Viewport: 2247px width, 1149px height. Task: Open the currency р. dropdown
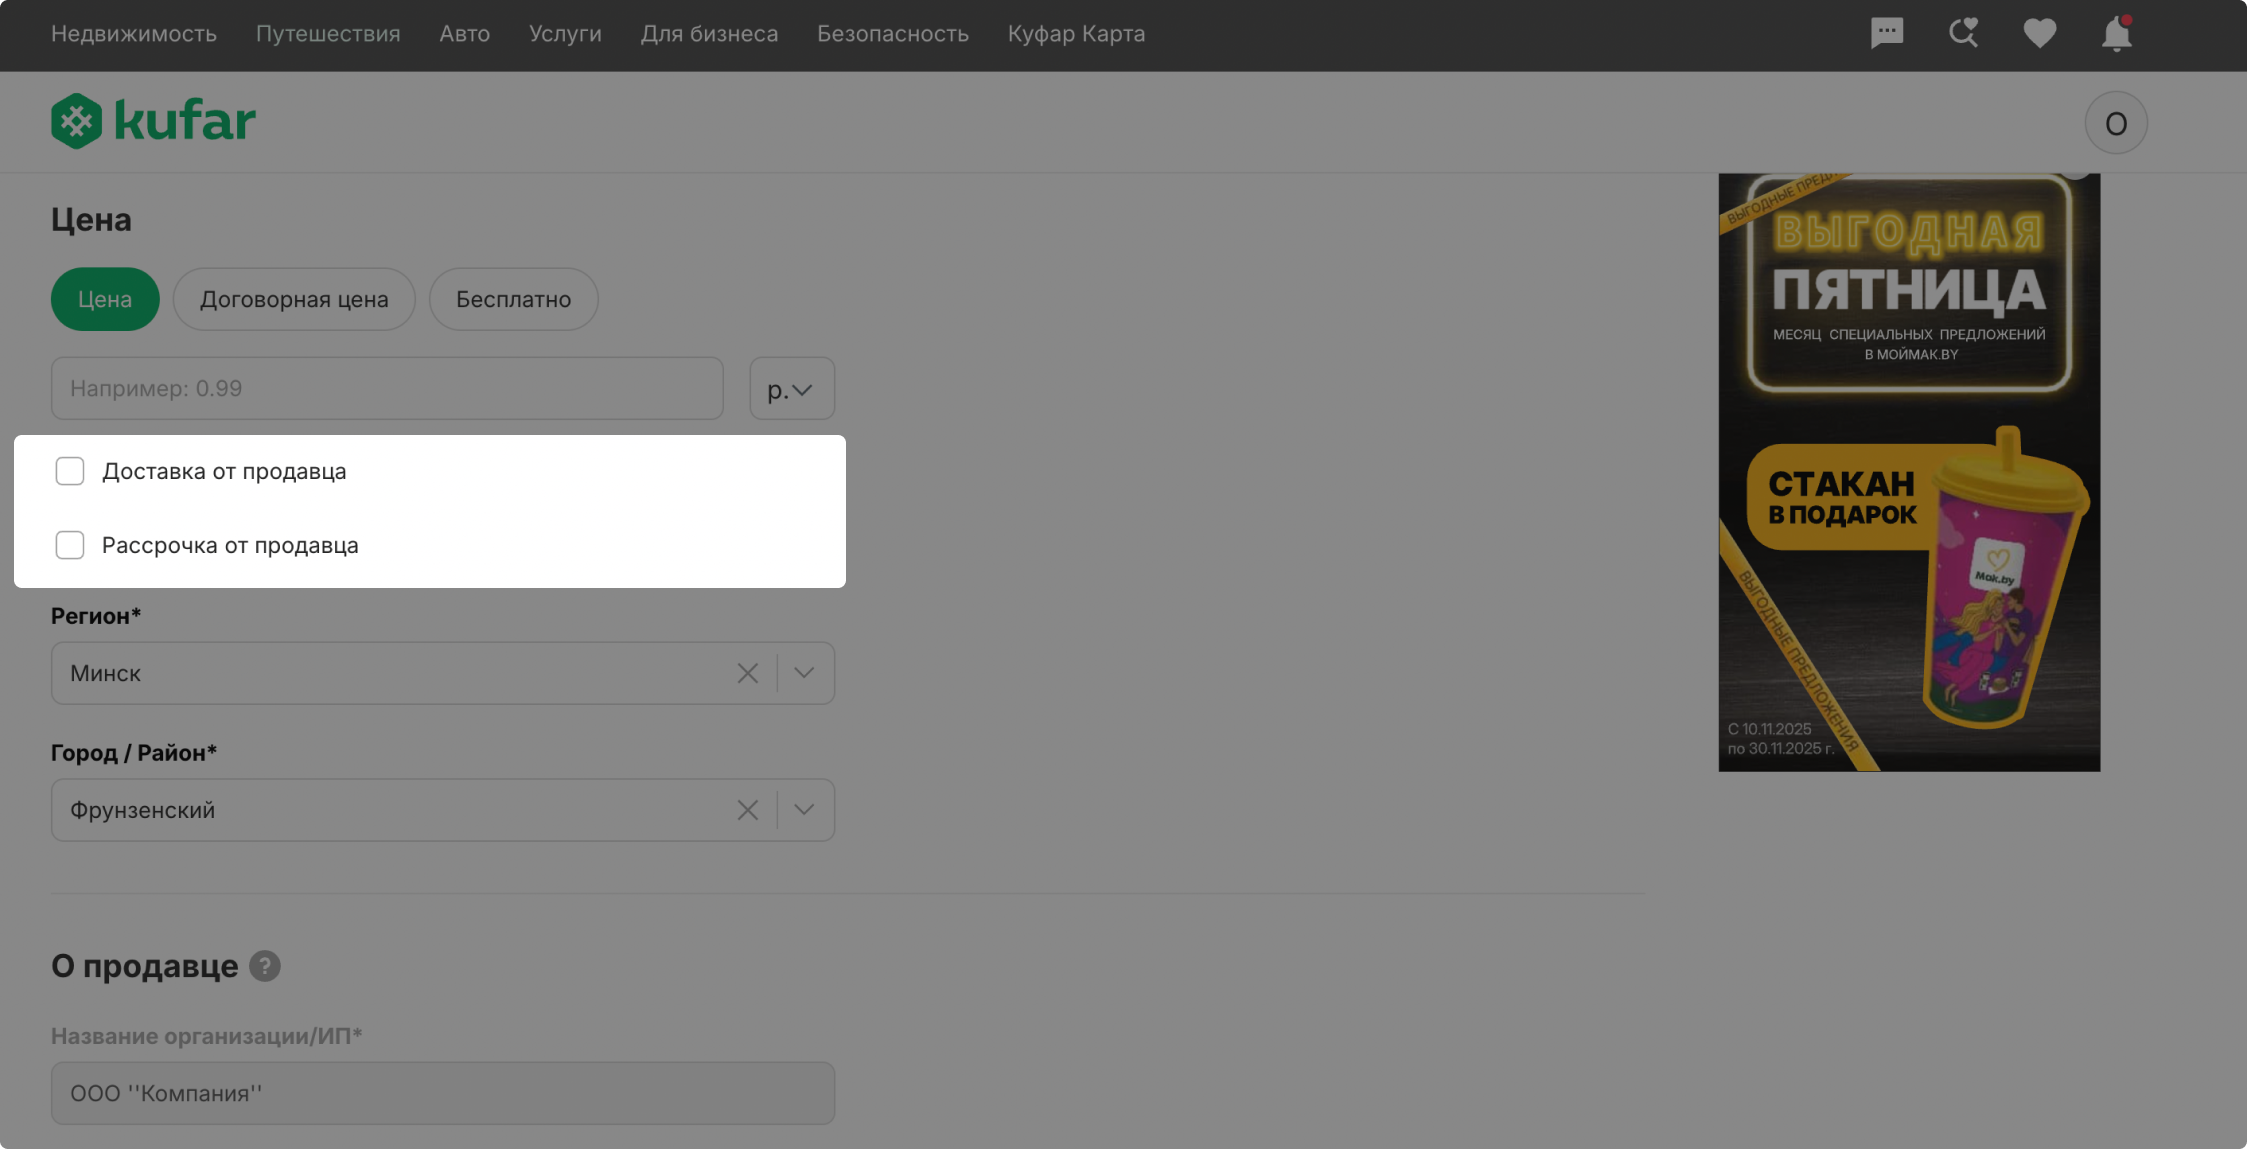[x=791, y=389]
